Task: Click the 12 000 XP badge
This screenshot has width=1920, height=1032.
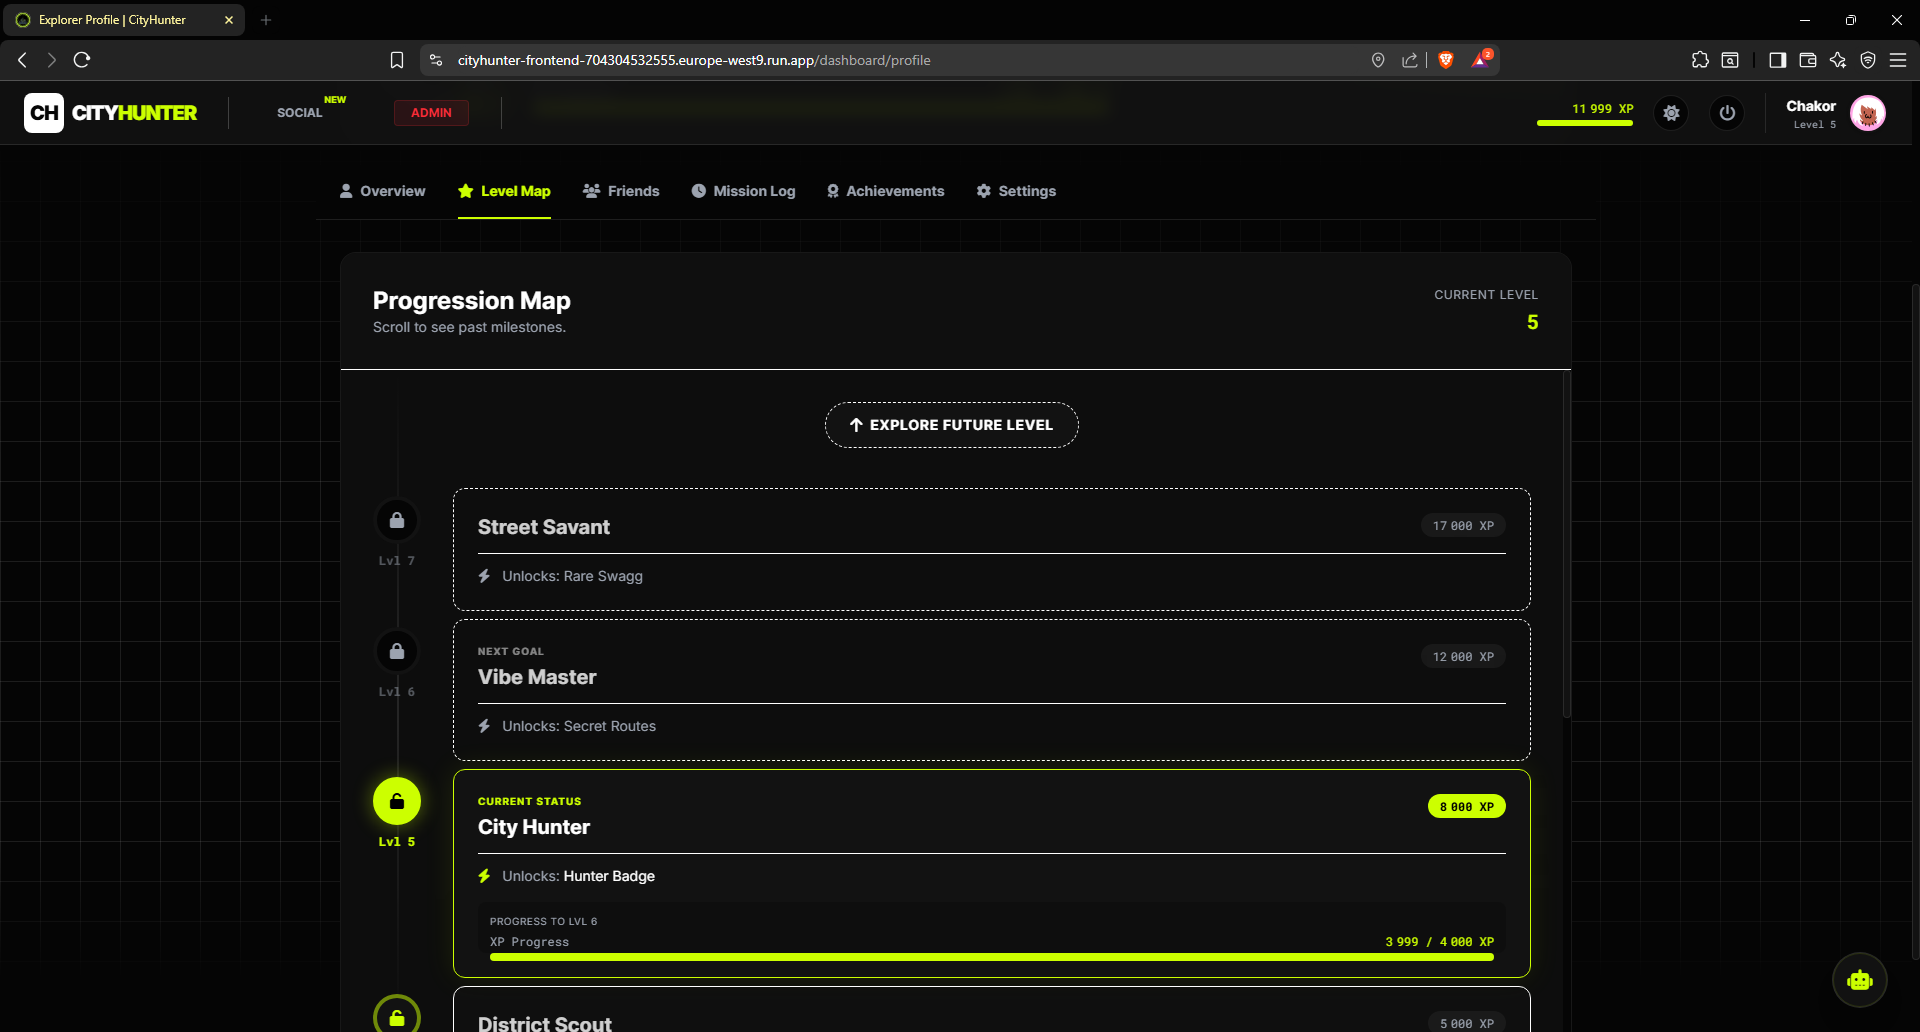Action: point(1463,657)
